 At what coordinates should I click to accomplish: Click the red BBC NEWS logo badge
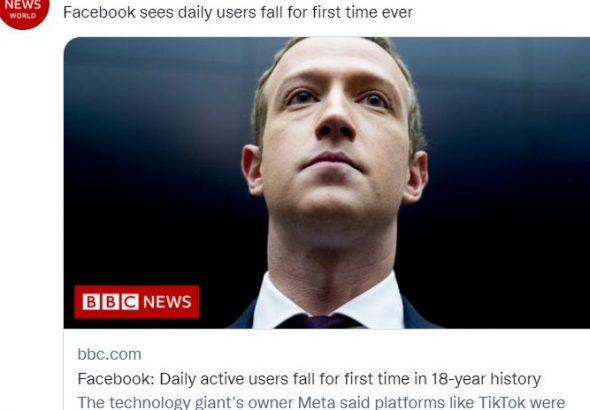pos(137,302)
